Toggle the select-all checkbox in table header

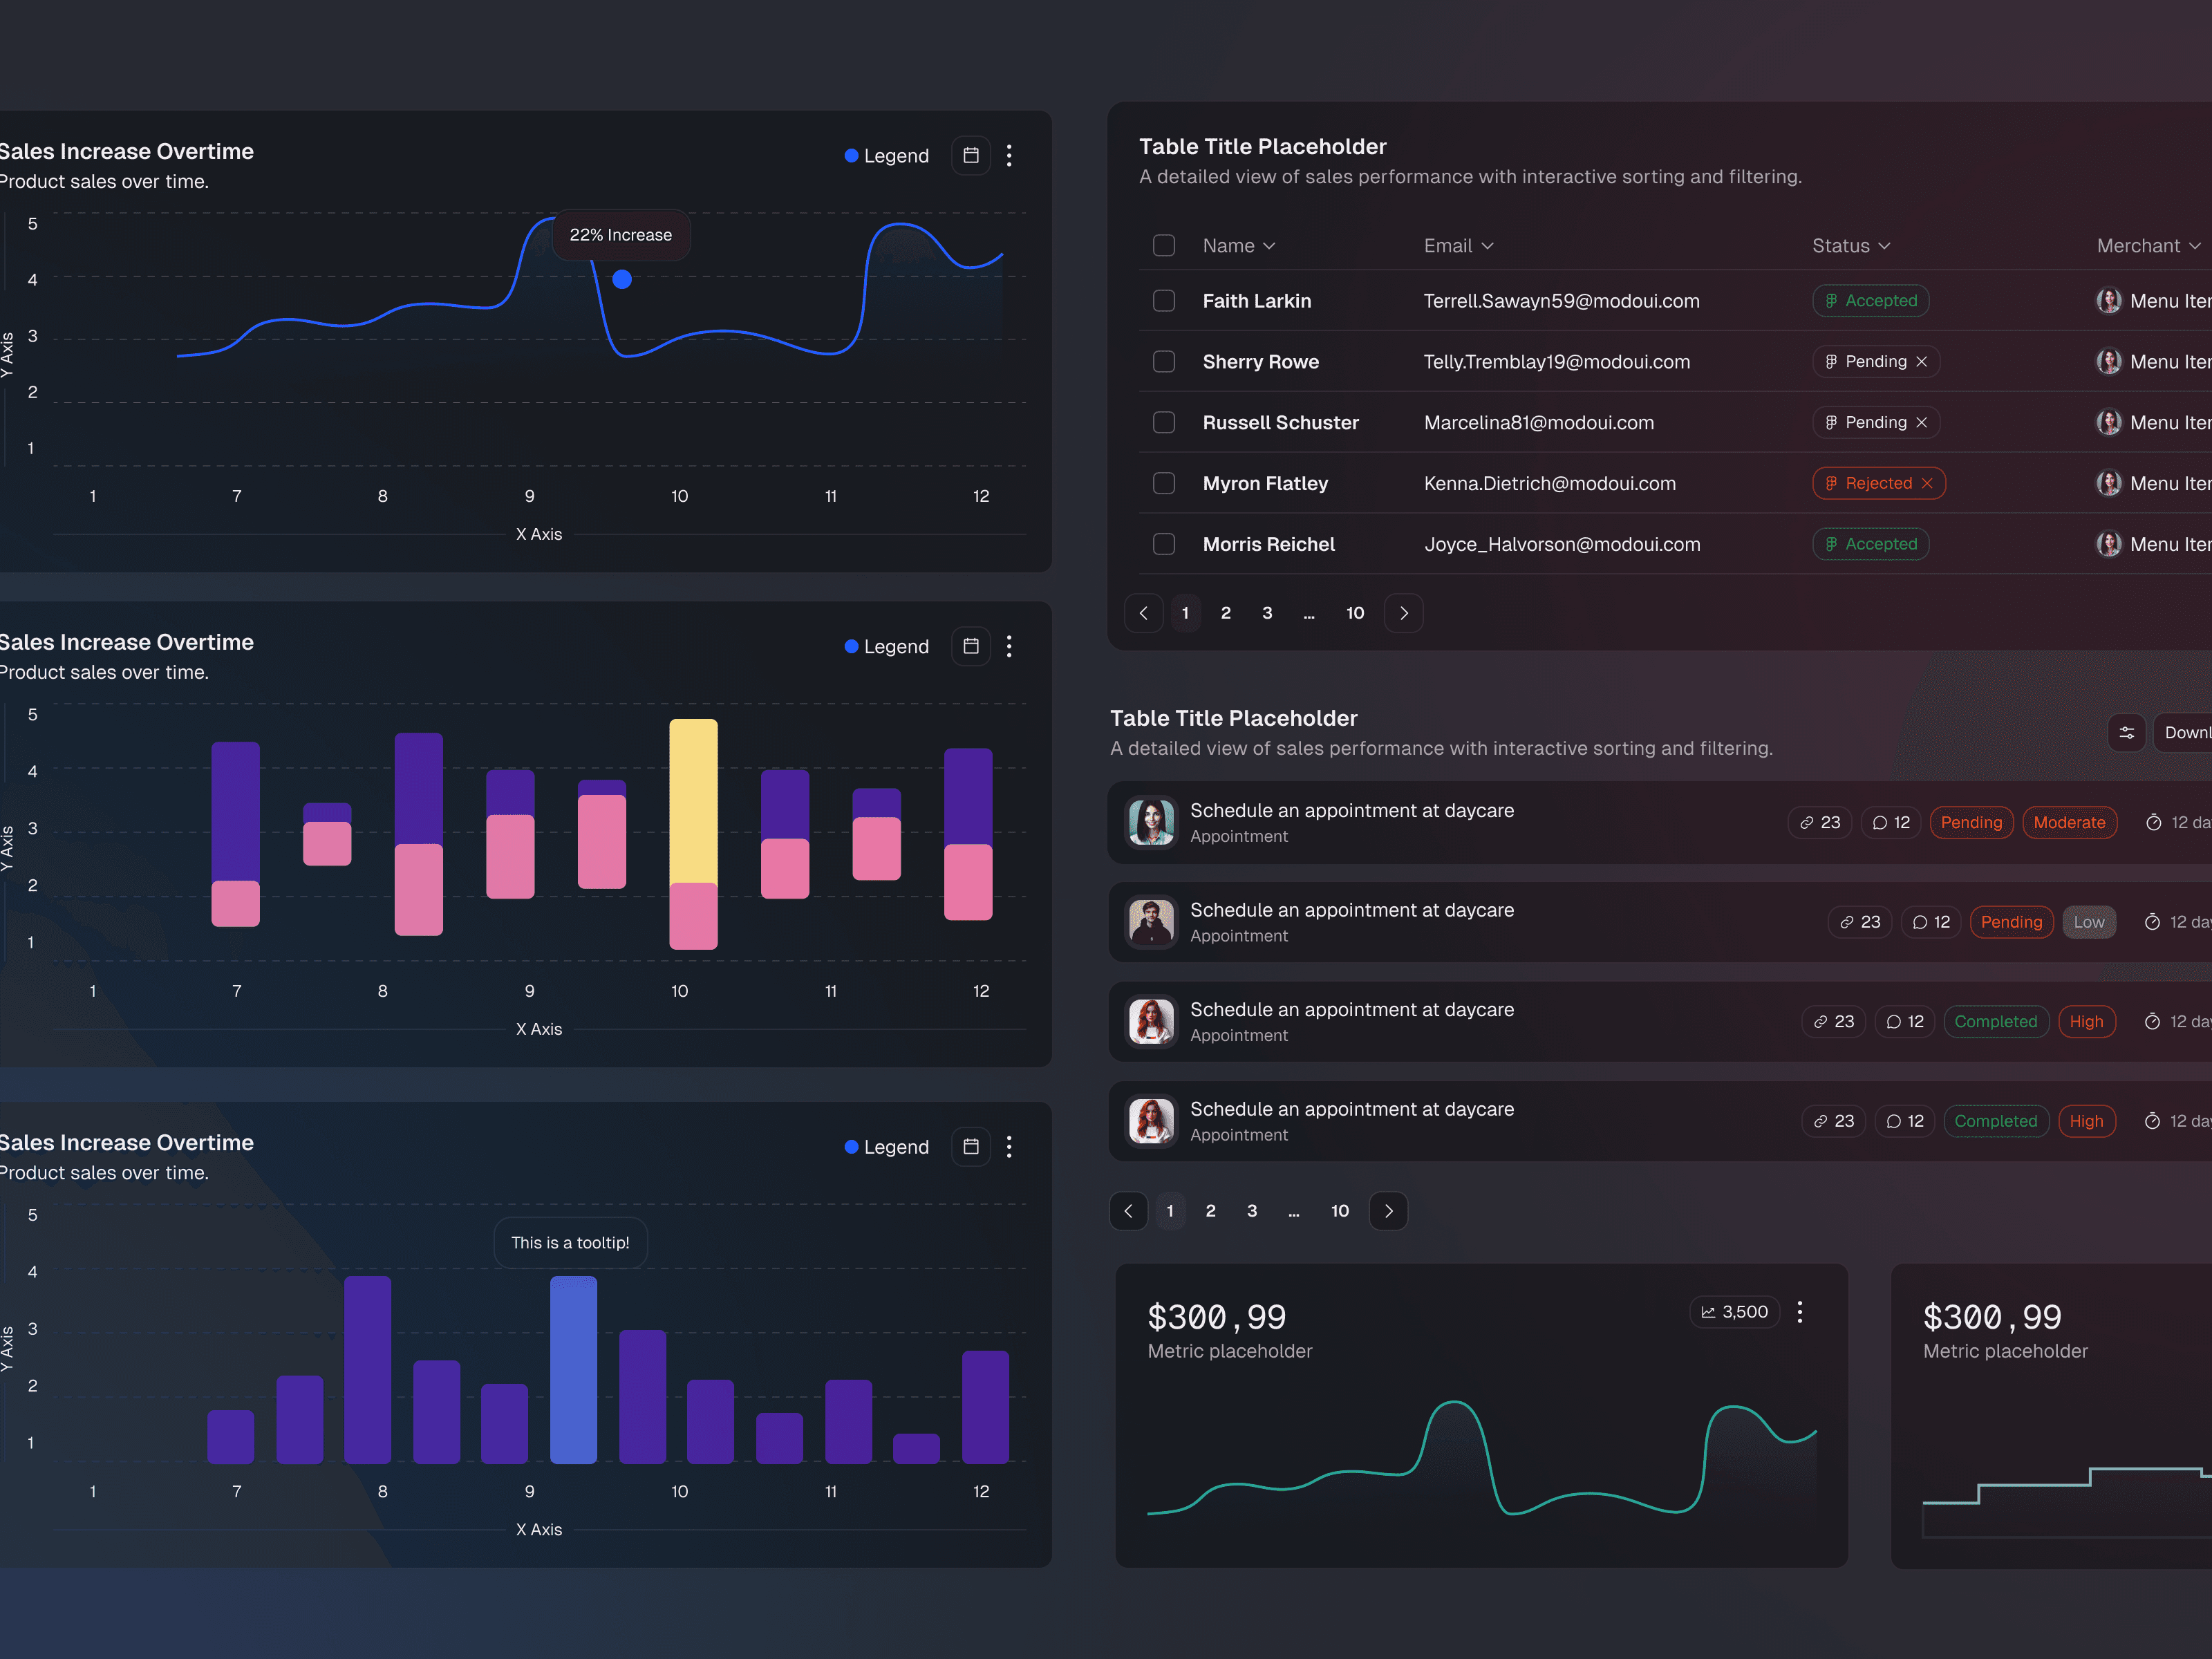pyautogui.click(x=1164, y=246)
